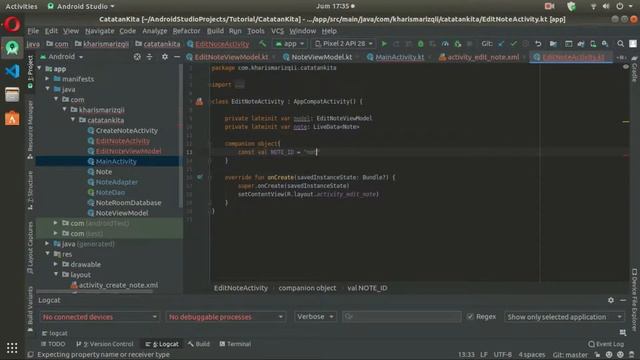Click companion object breadcrumb
Viewport: 640px width, 360px height.
tap(307, 288)
